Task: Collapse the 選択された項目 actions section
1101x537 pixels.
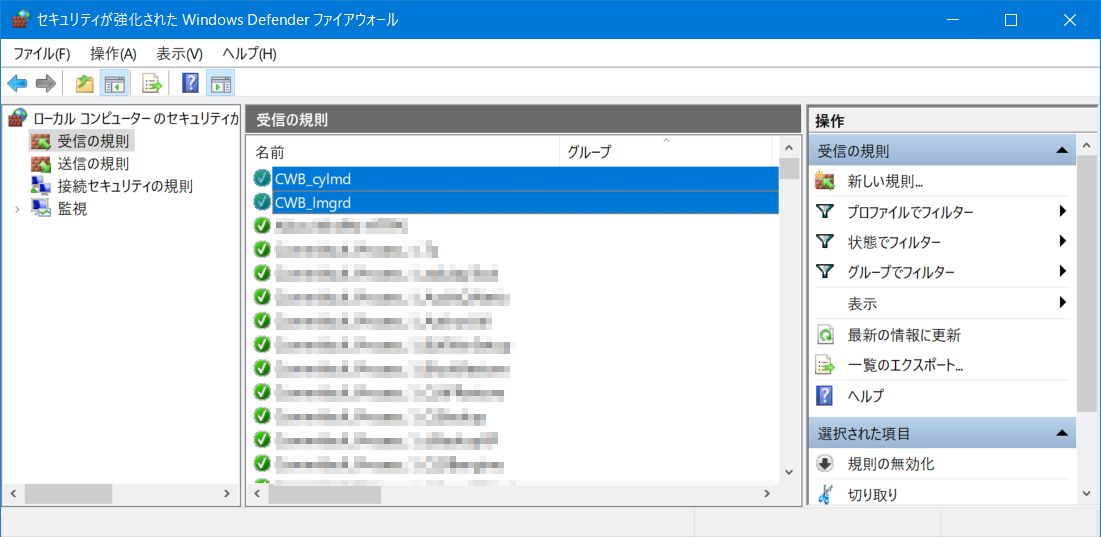Action: (x=1062, y=434)
